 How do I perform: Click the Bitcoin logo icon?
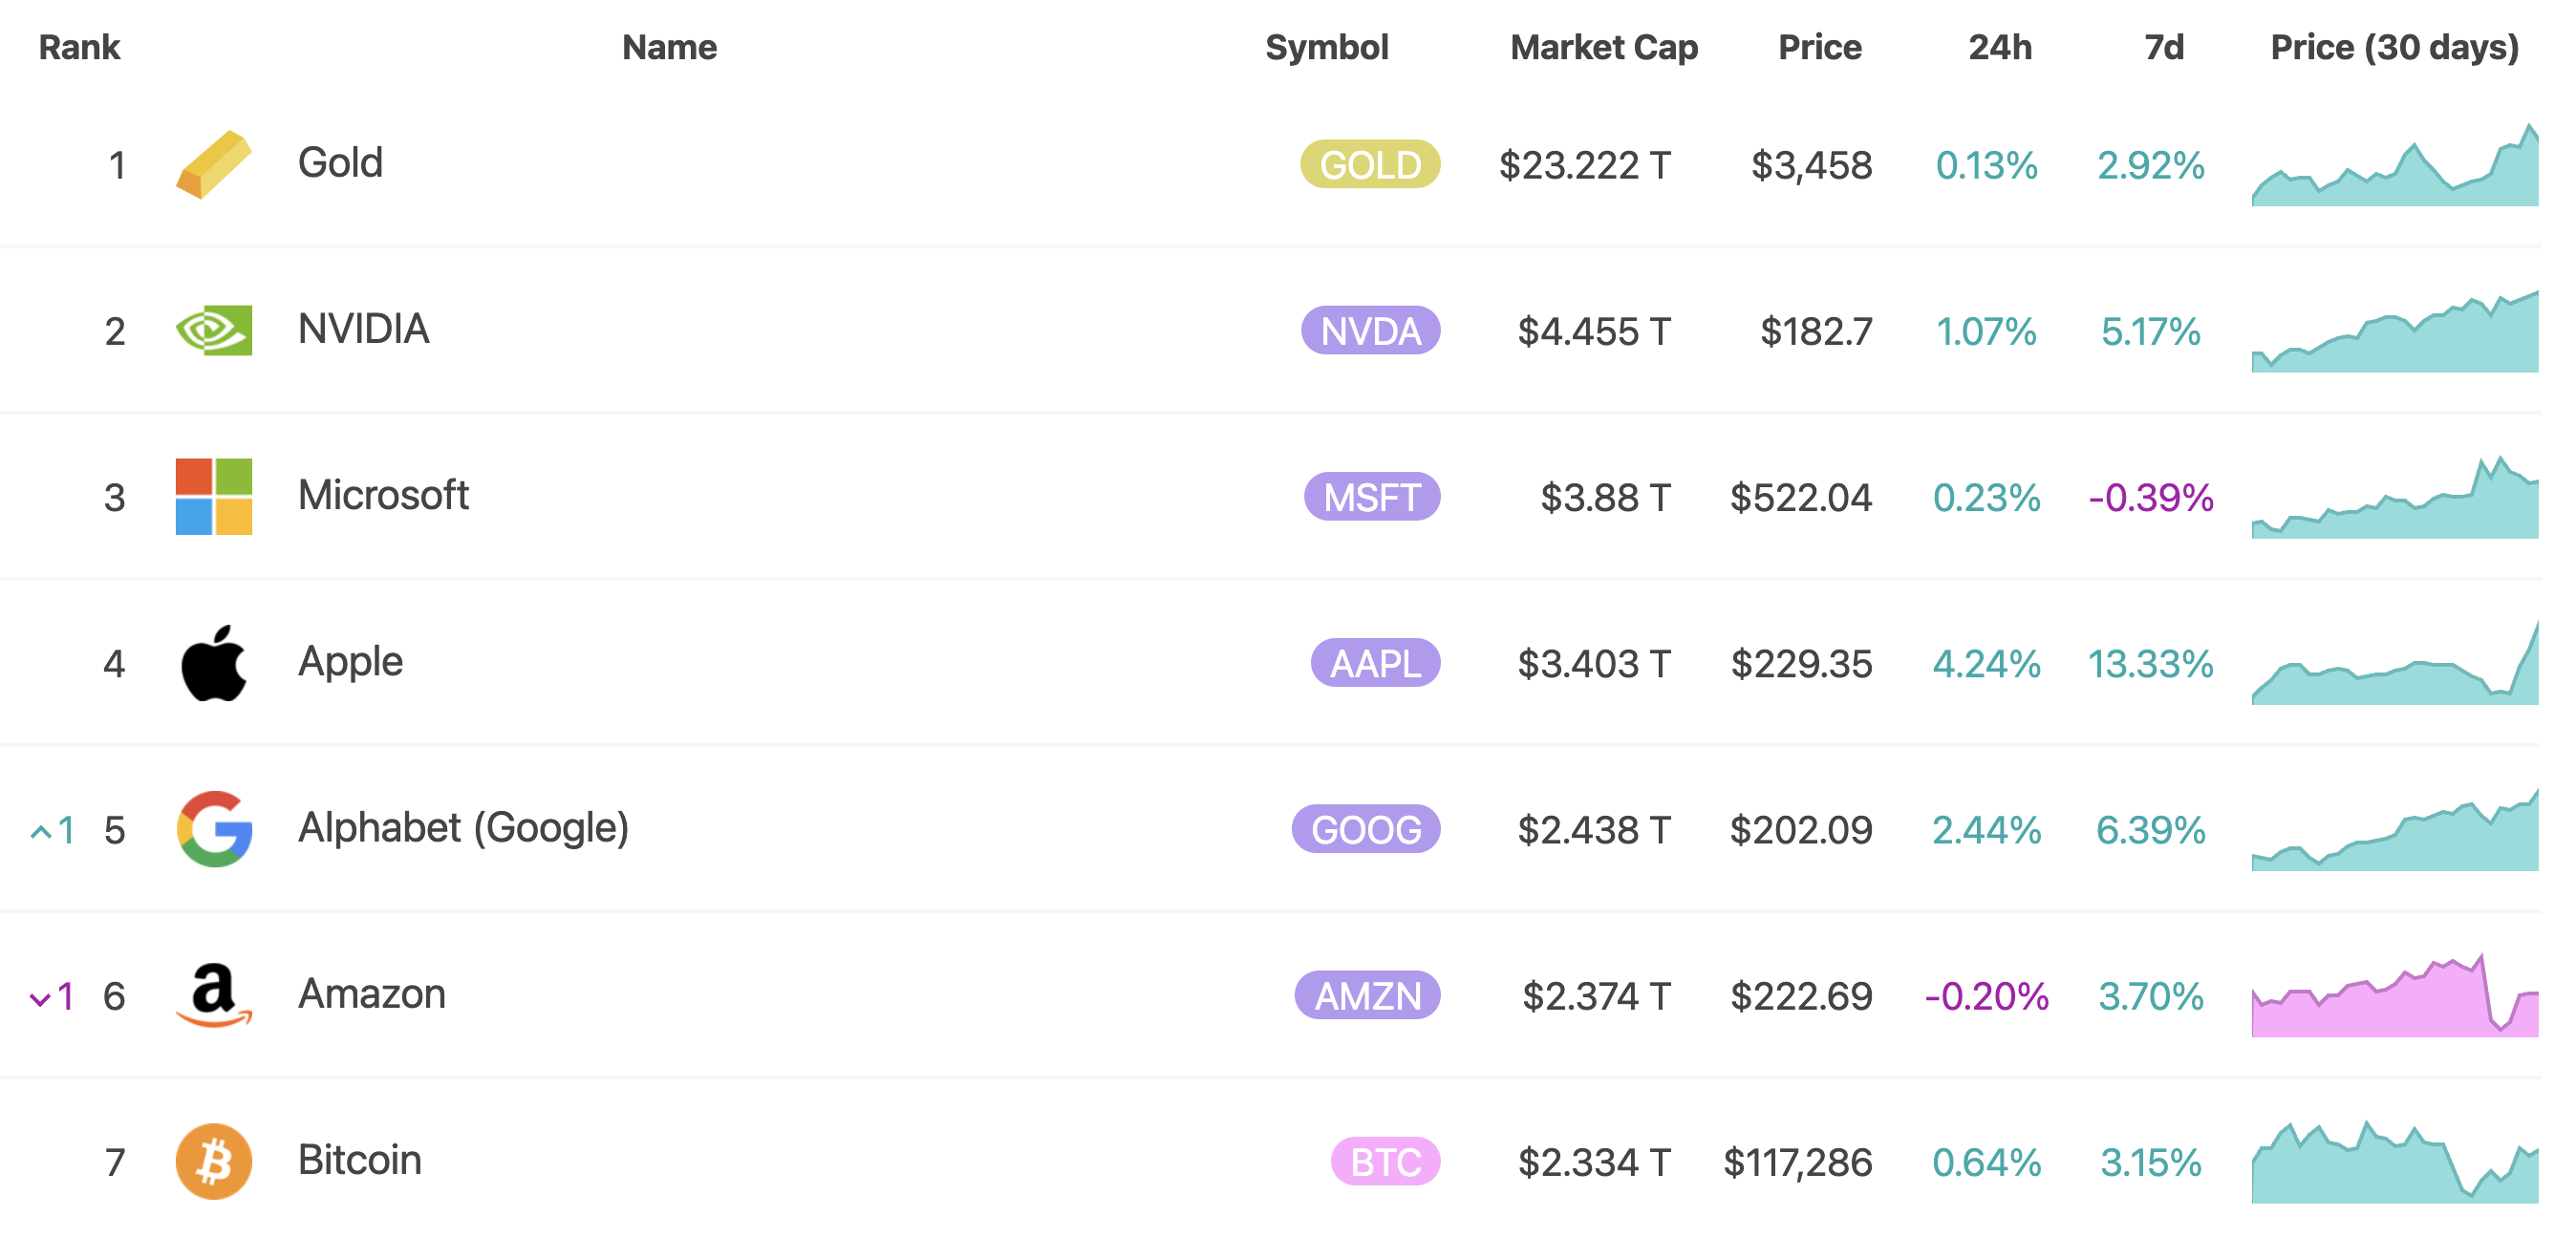[x=213, y=1161]
